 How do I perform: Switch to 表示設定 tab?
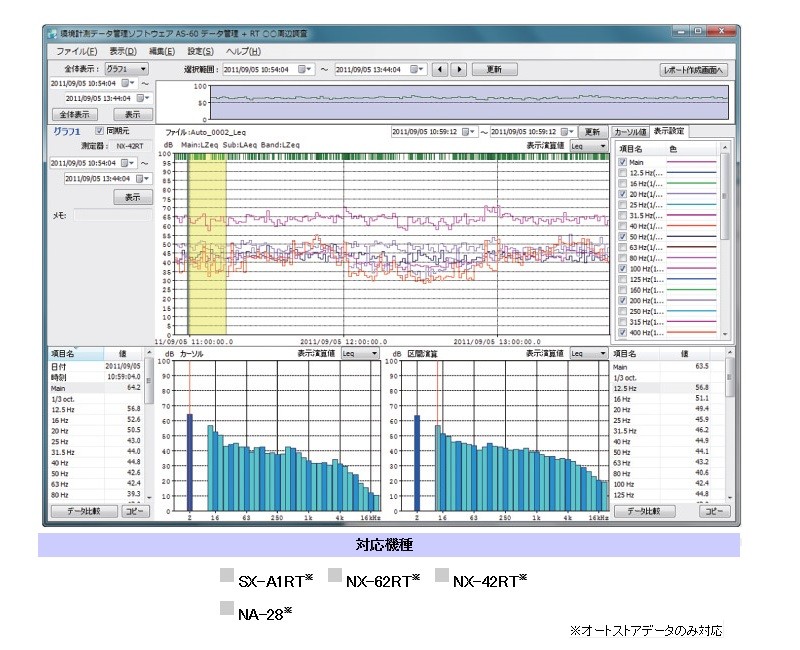click(x=669, y=131)
